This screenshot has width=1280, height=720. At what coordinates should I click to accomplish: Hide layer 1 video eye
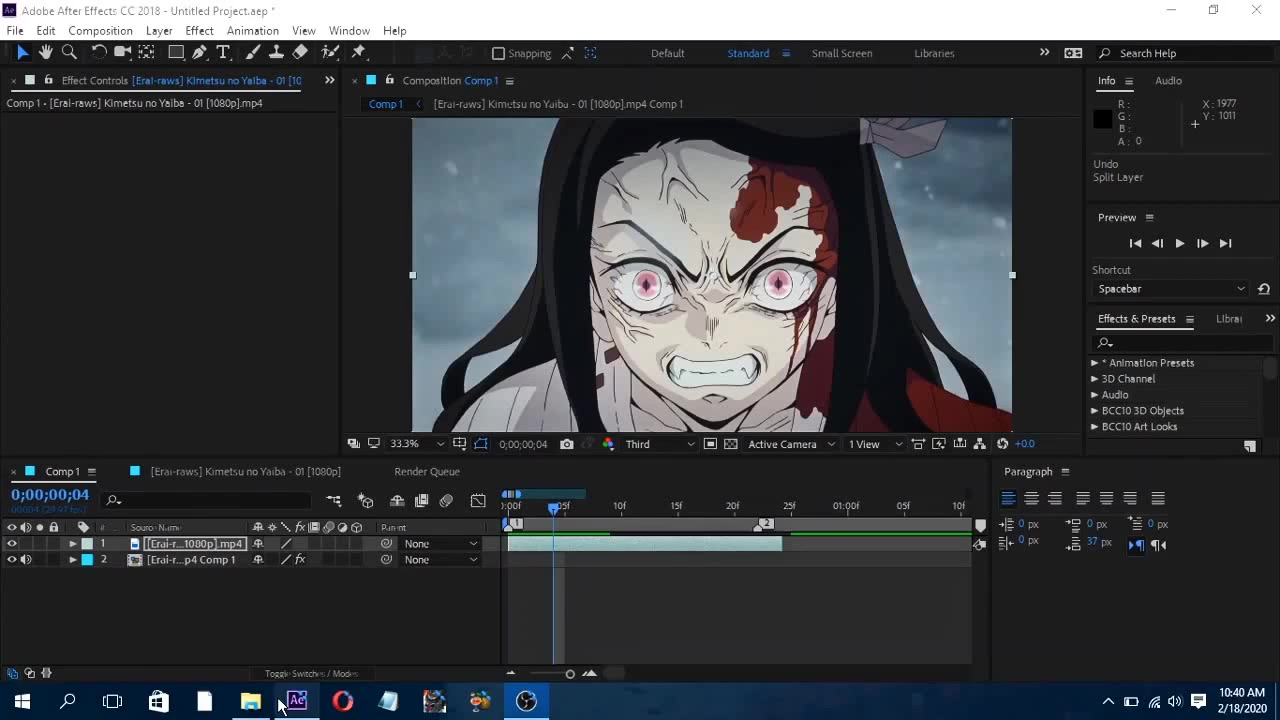pyautogui.click(x=12, y=544)
